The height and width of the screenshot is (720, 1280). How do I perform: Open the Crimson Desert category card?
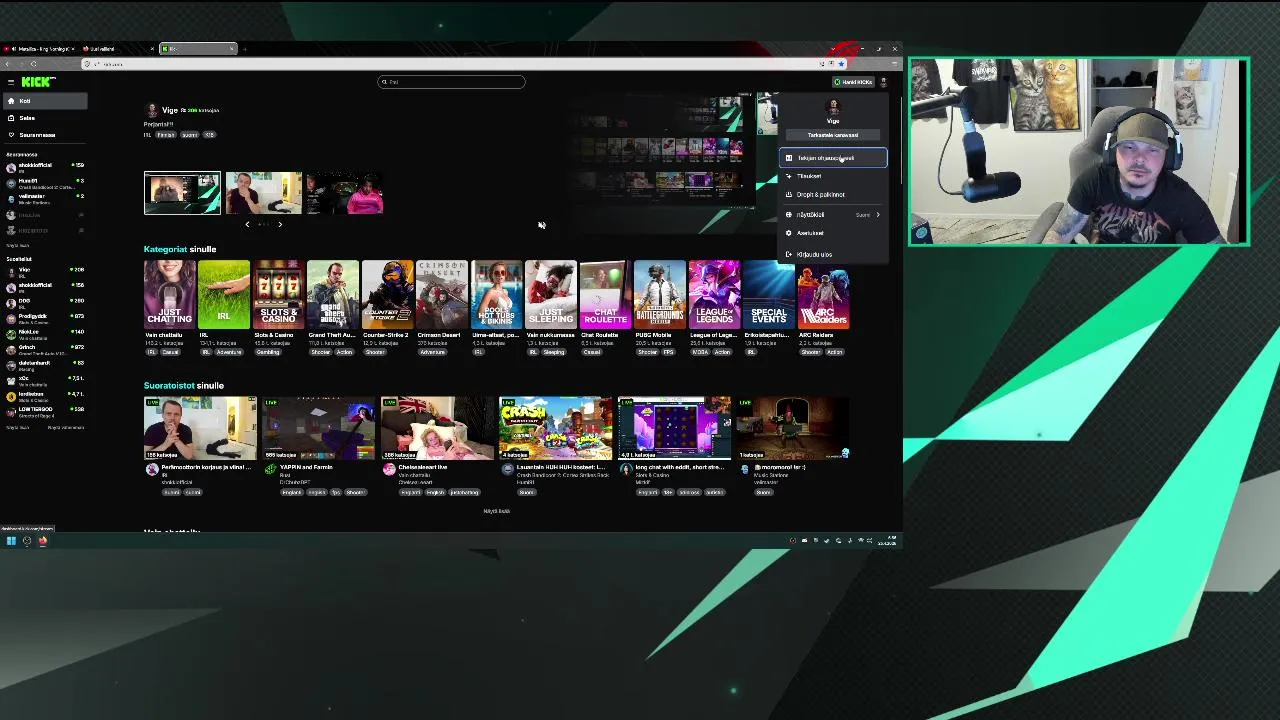point(442,294)
